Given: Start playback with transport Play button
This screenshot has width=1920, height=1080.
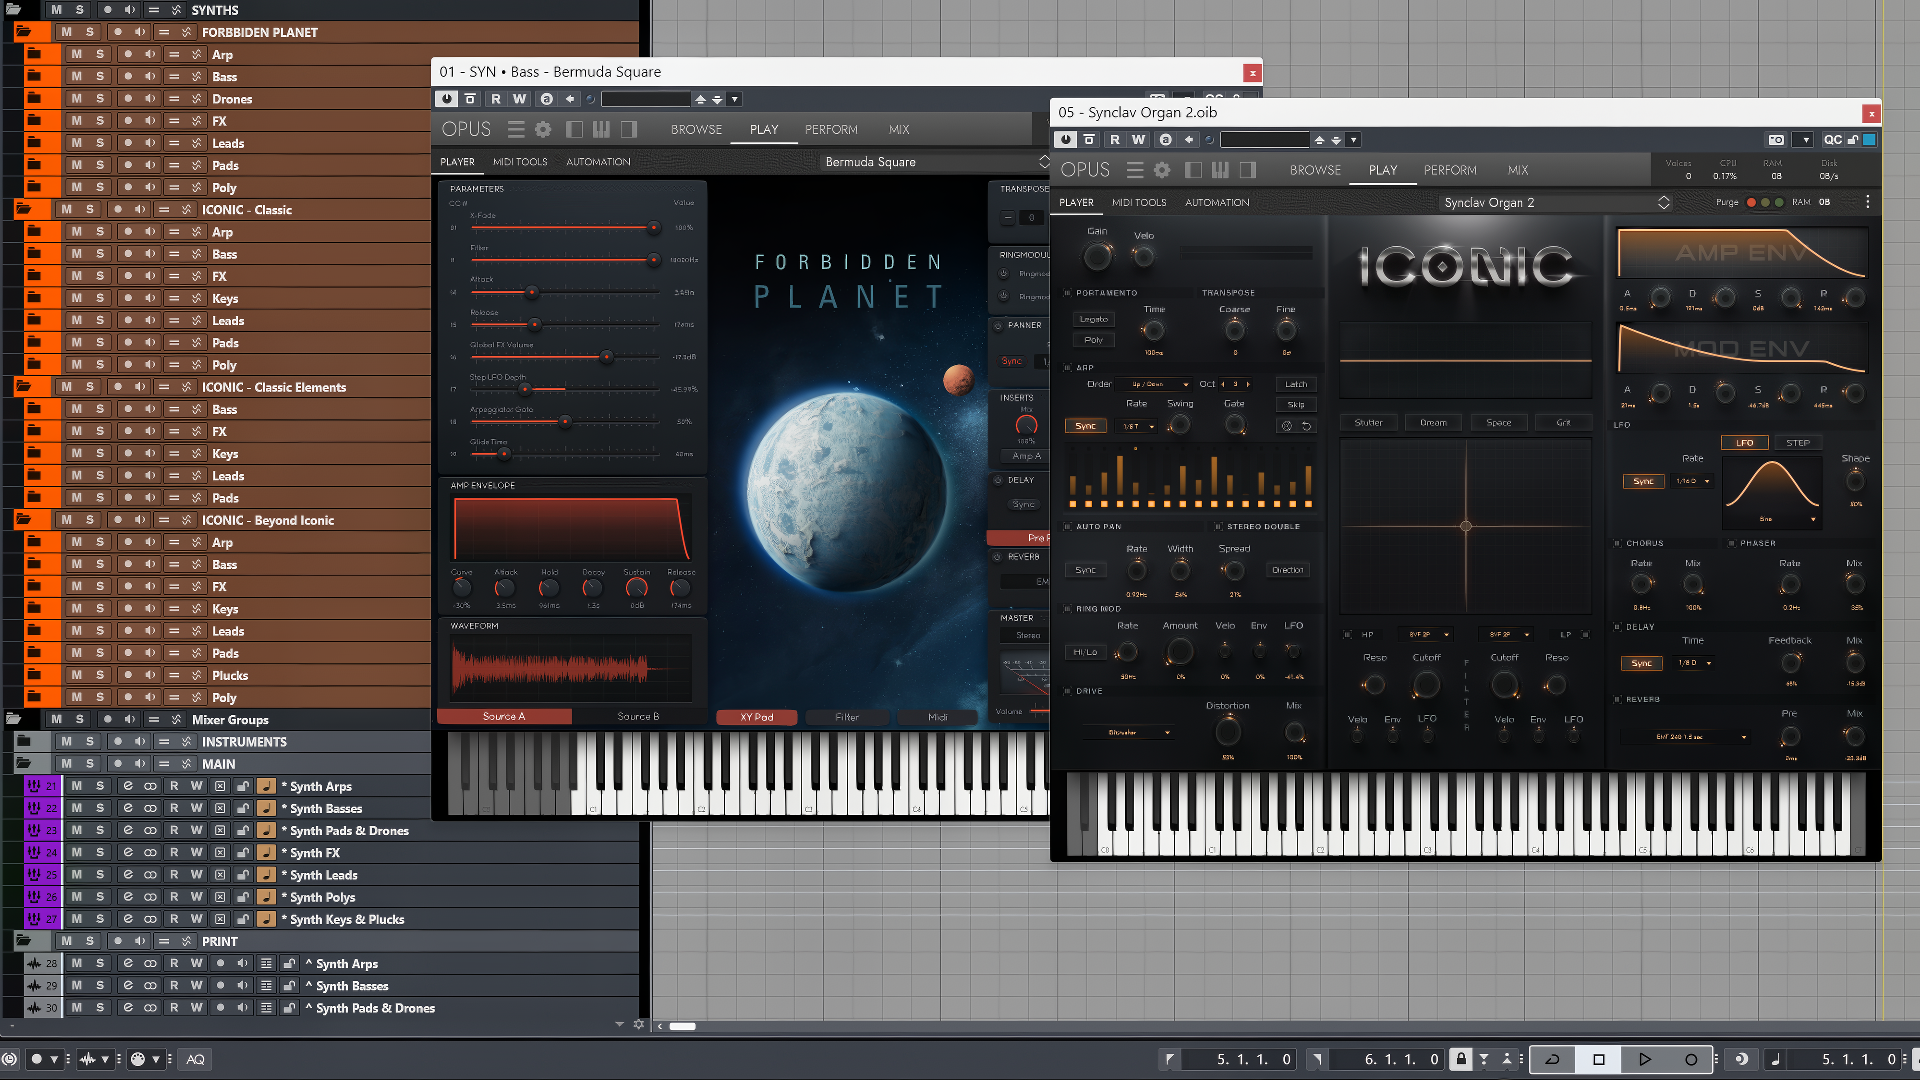Looking at the screenshot, I should [1645, 1059].
